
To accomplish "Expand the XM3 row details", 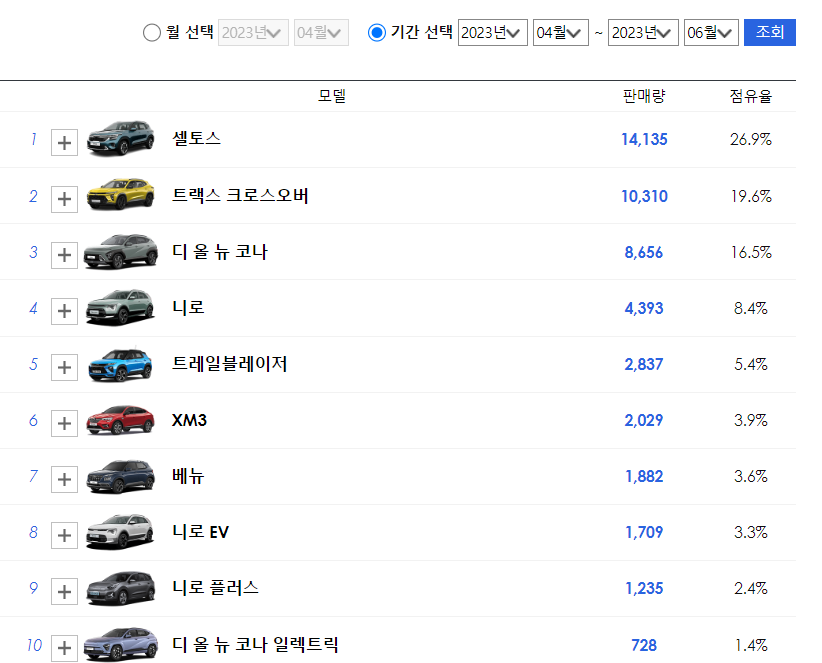I will tap(64, 423).
